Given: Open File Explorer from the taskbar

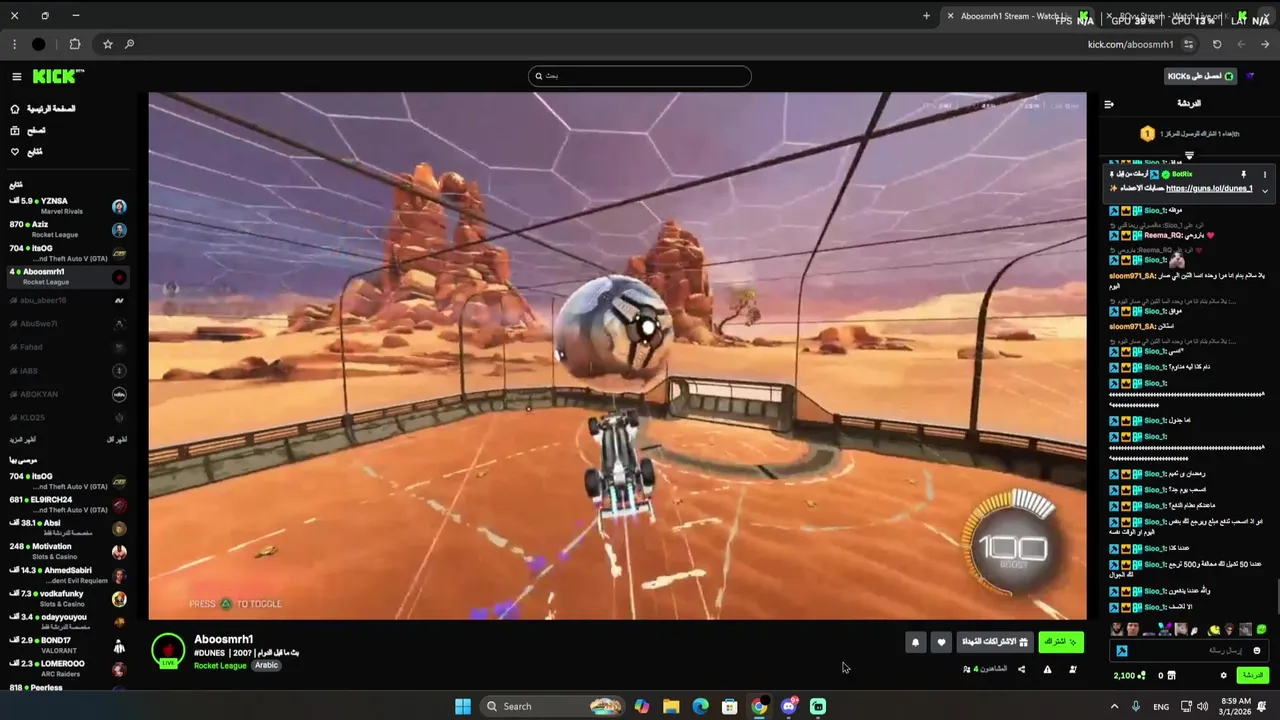Looking at the screenshot, I should (671, 706).
